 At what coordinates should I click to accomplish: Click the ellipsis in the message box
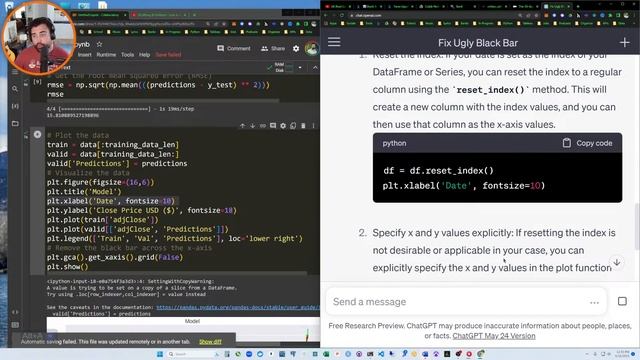point(594,302)
